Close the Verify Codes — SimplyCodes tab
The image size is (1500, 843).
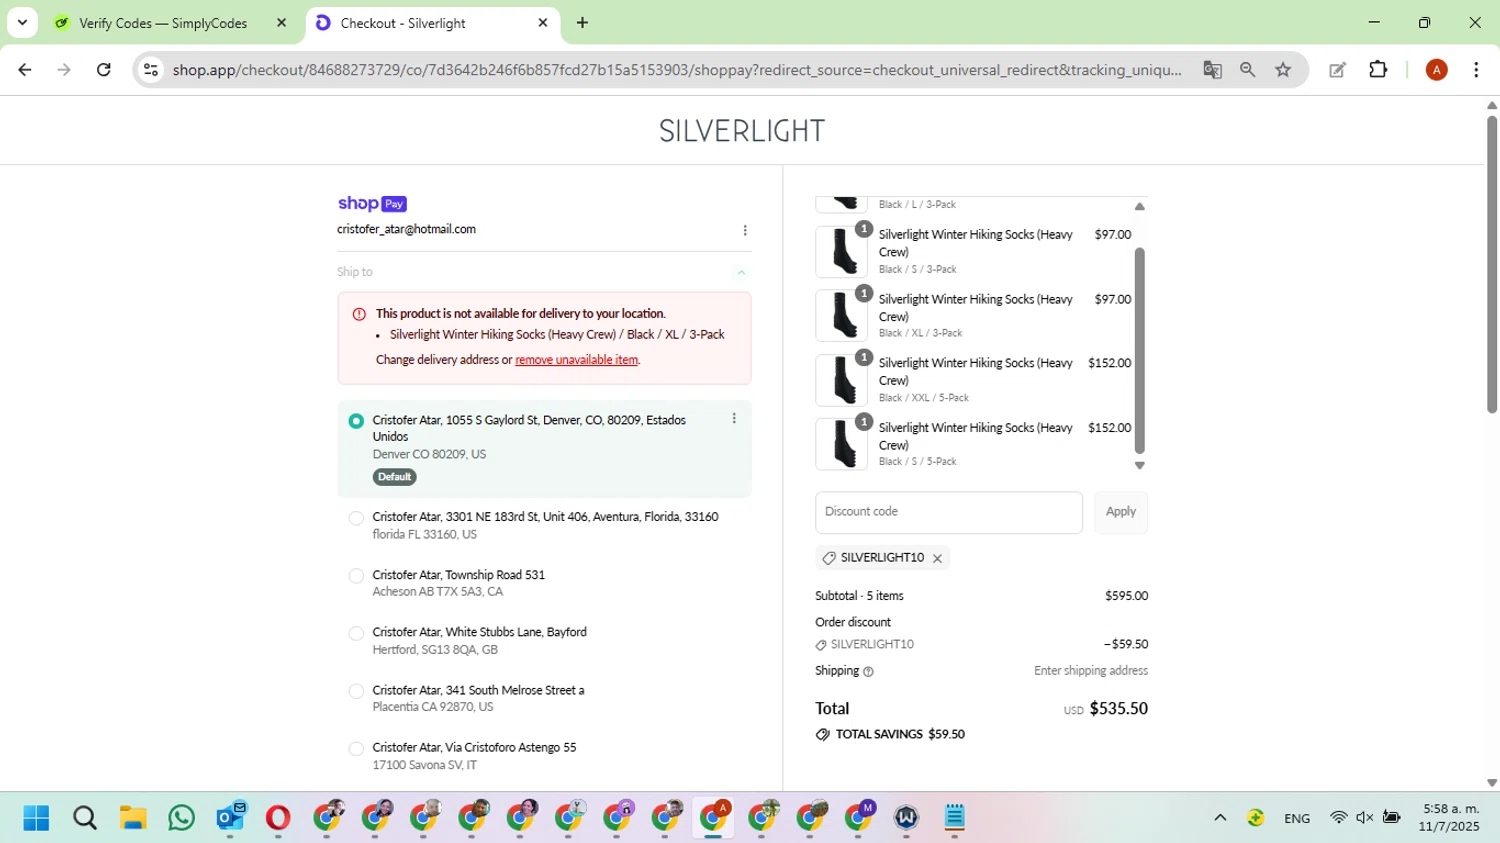(282, 23)
